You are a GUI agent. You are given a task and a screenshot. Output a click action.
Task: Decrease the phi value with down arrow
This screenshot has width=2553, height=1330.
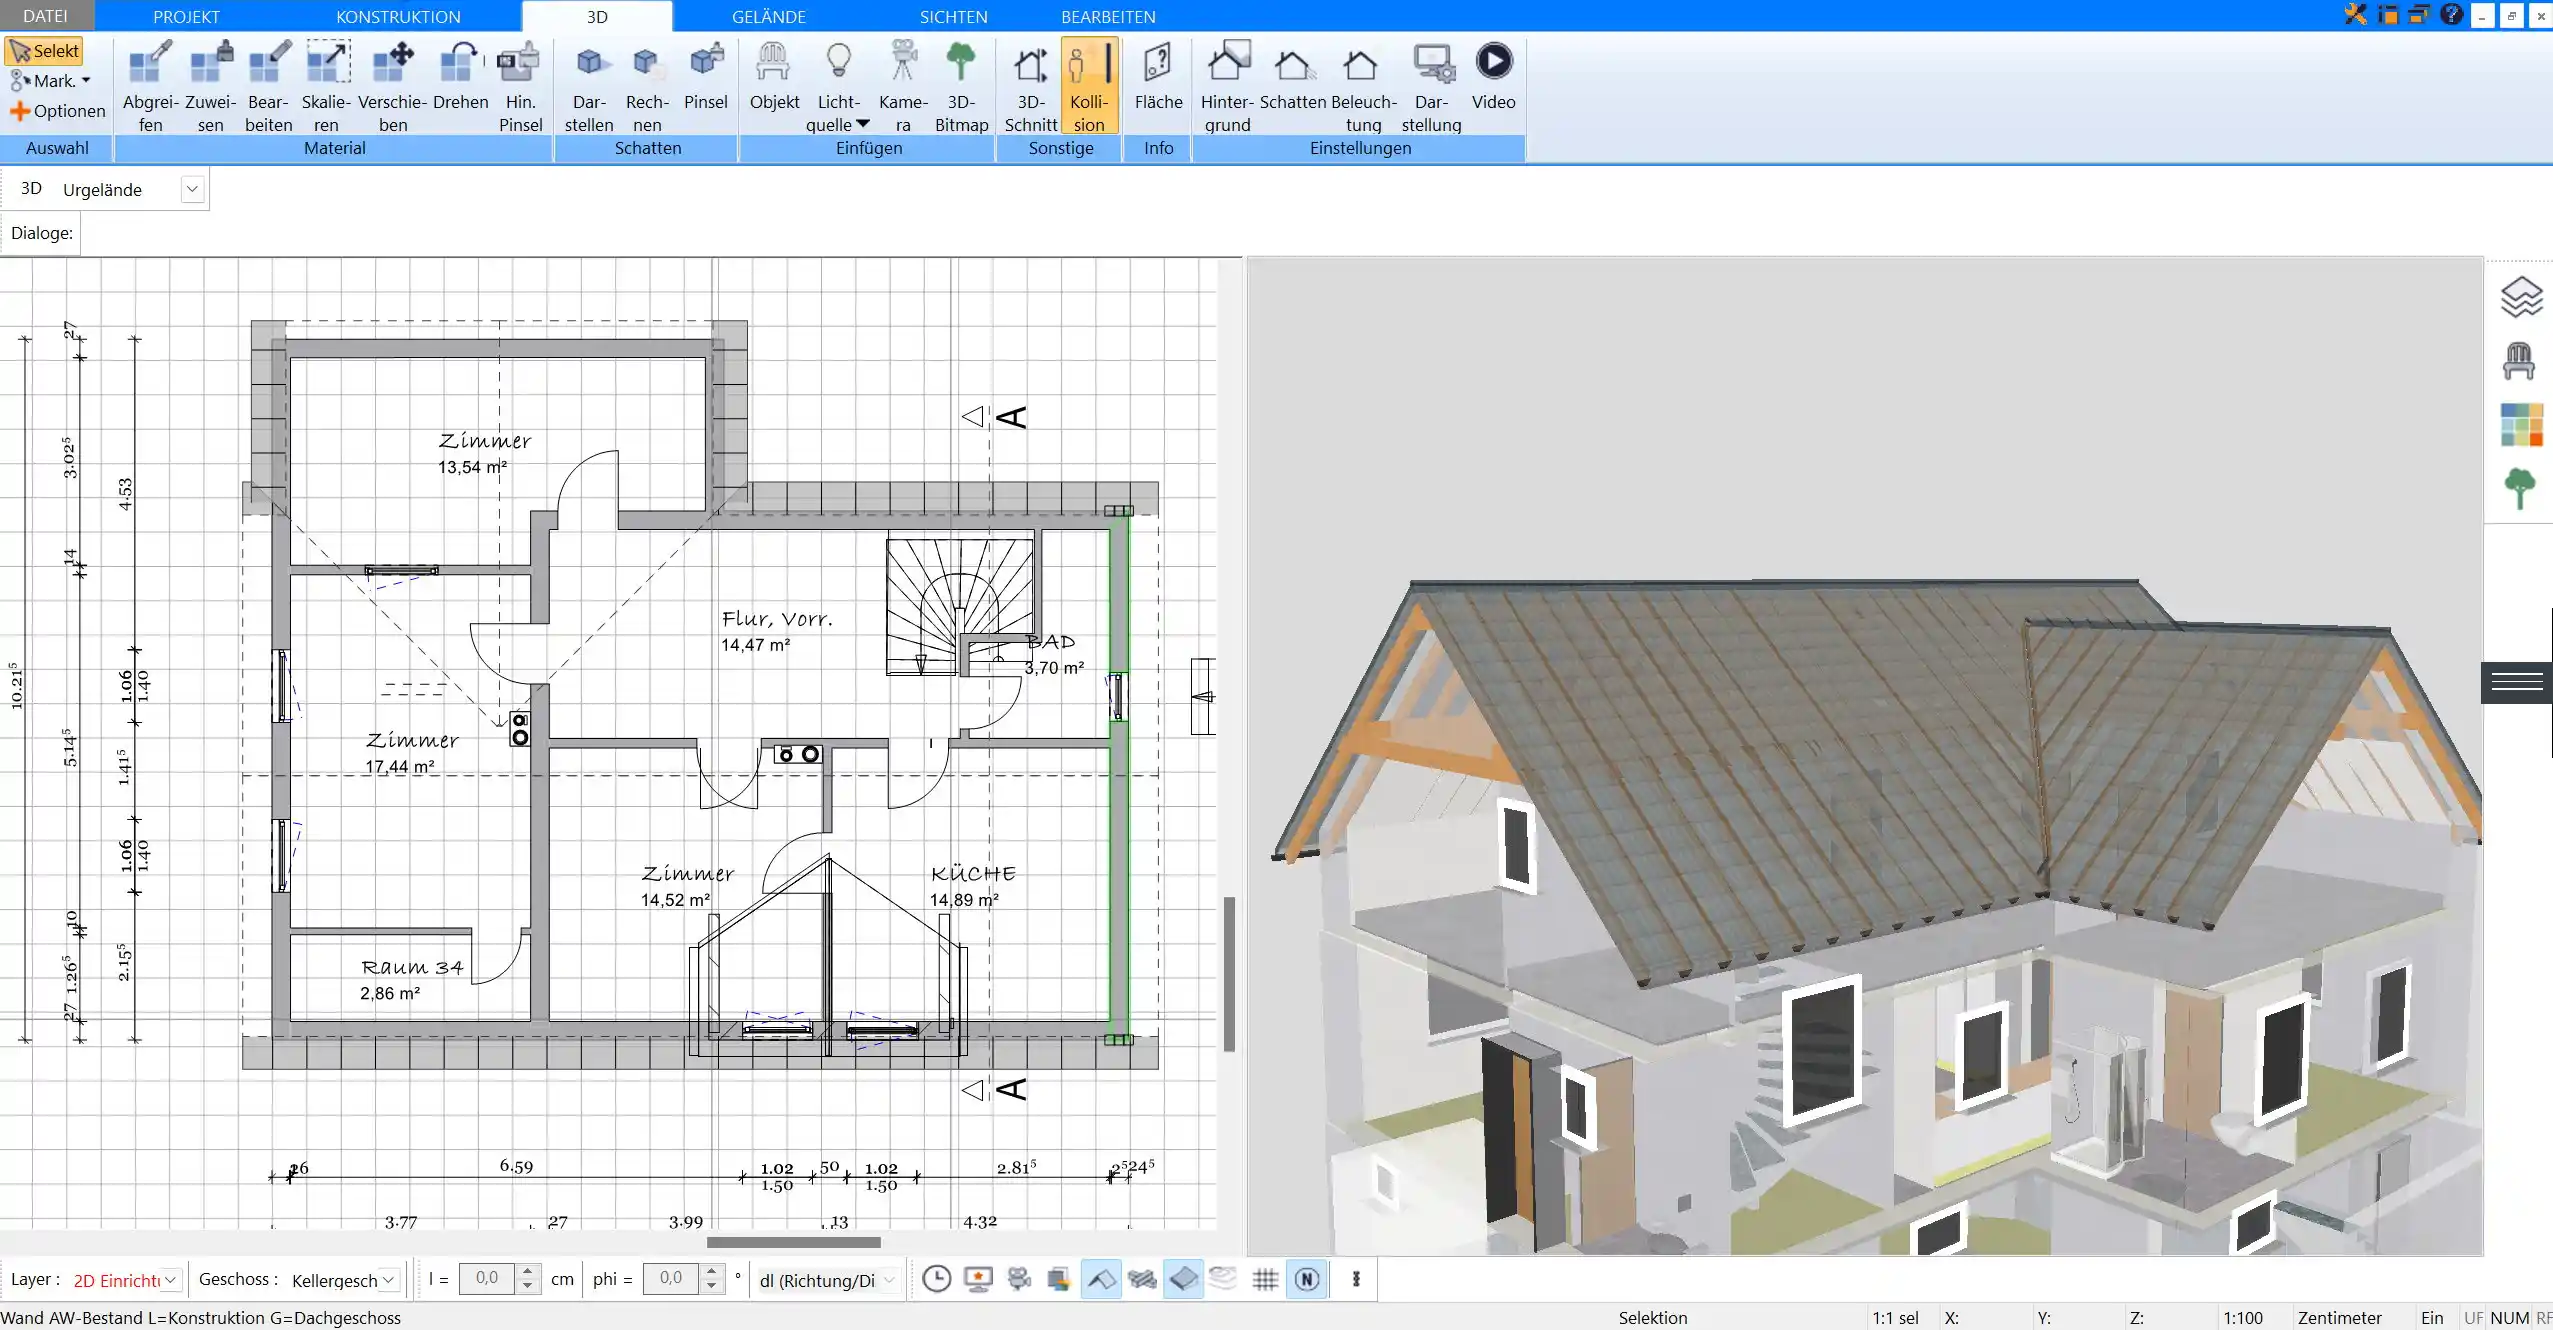[712, 1287]
